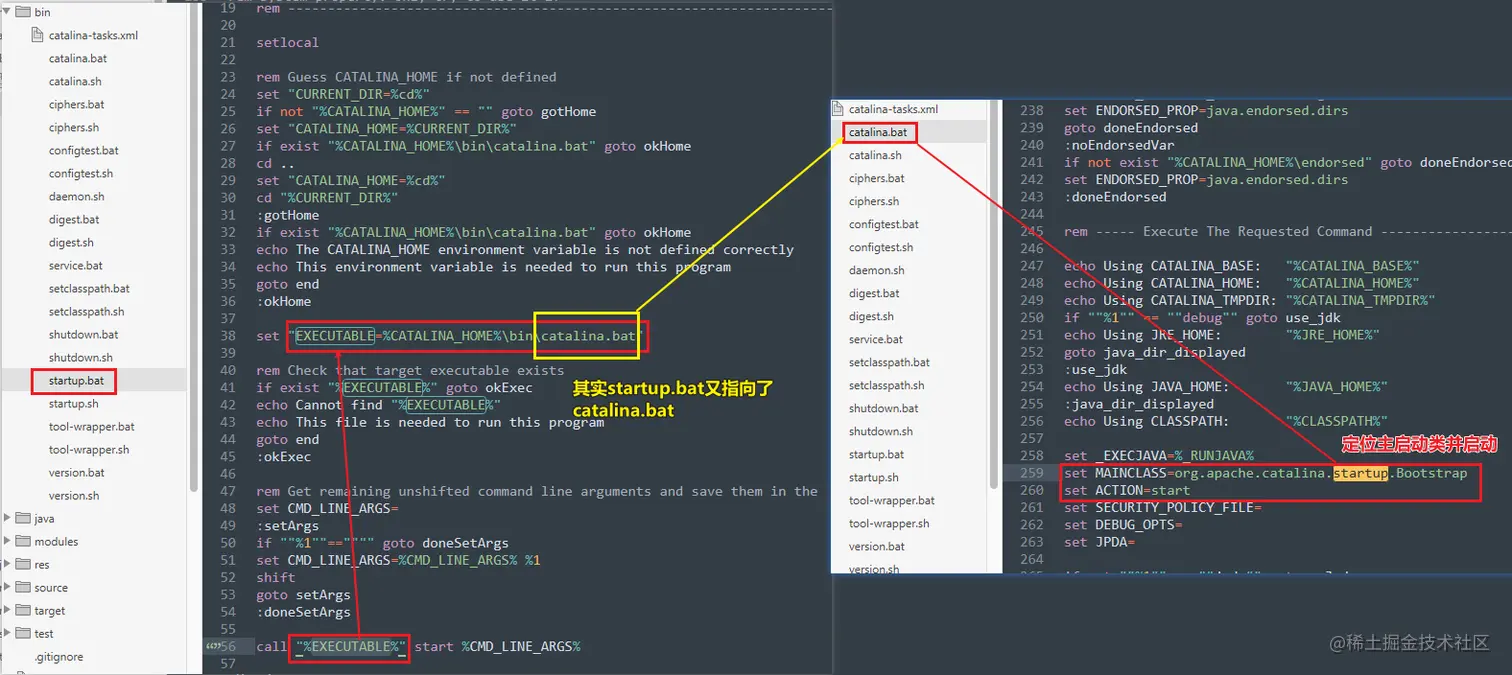Click the marker icon beside line 56

tap(211, 647)
